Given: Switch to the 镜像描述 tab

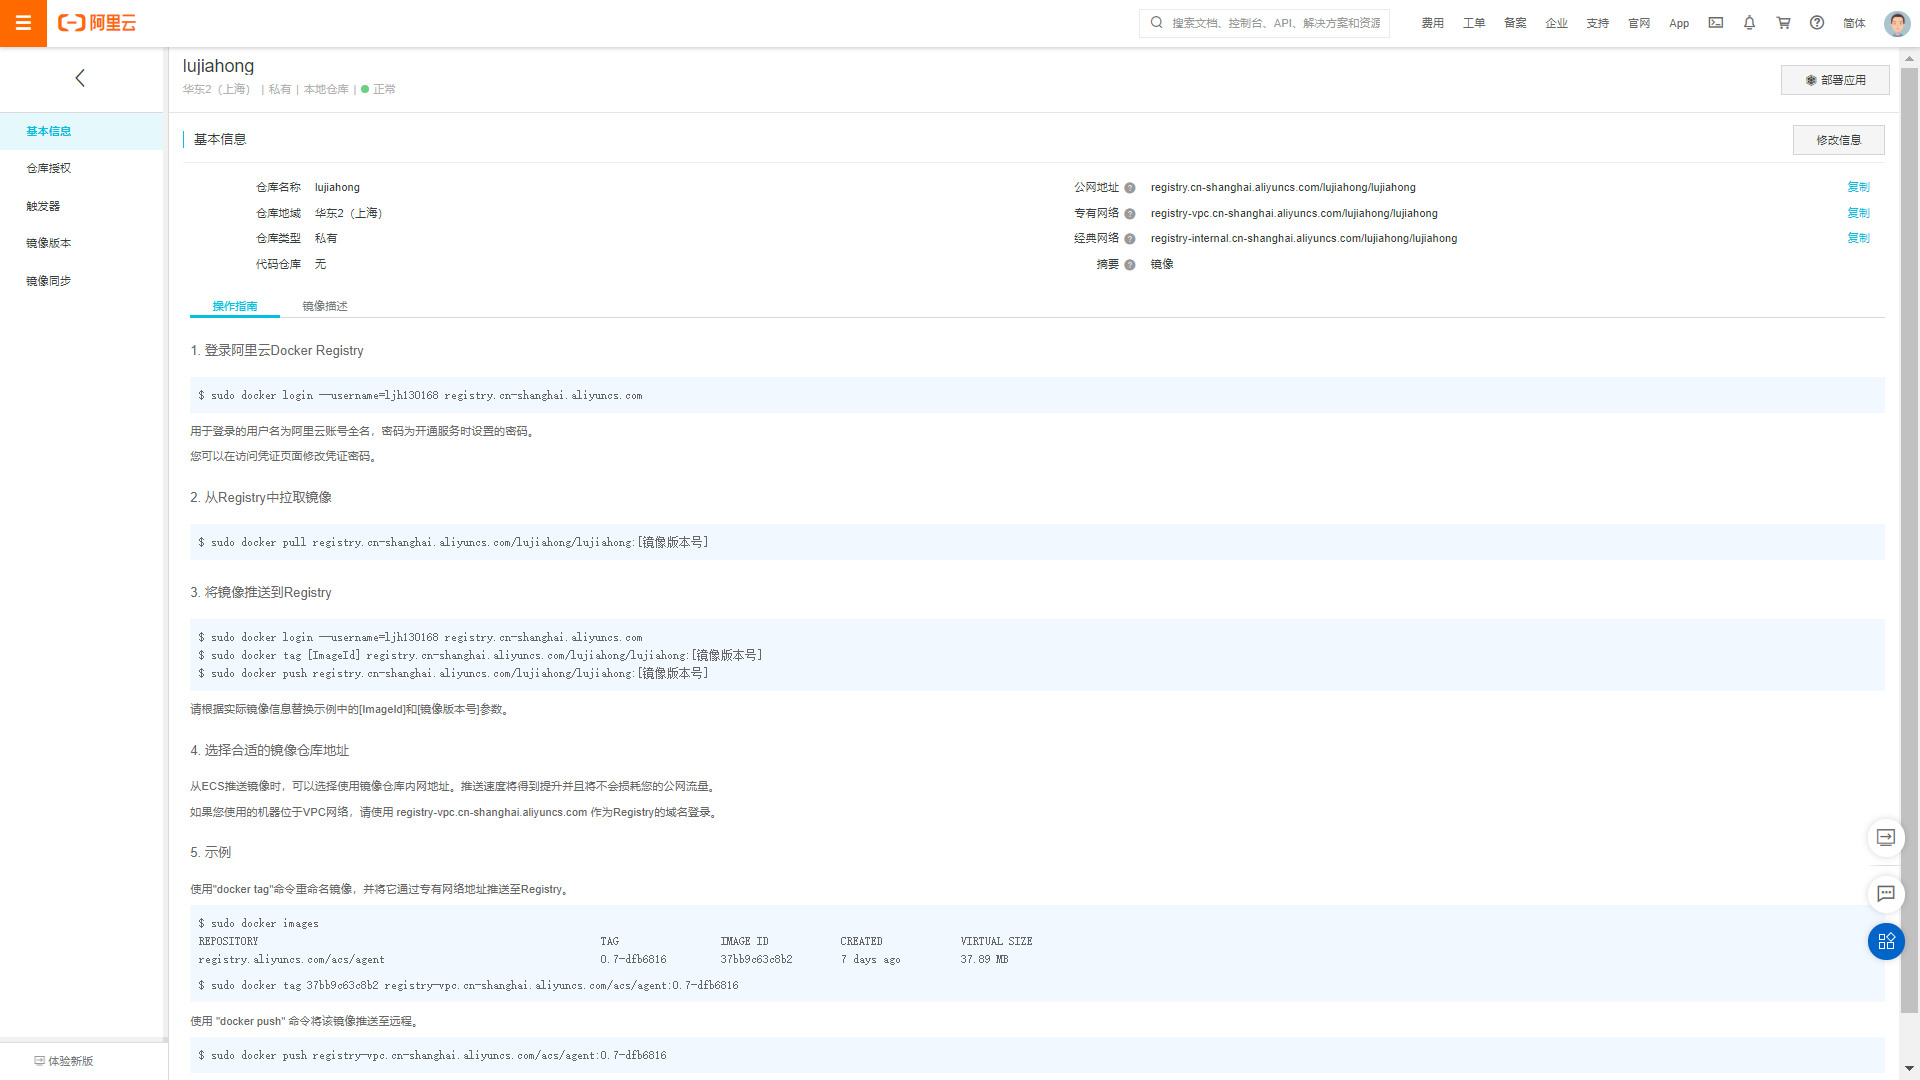Looking at the screenshot, I should coord(325,306).
